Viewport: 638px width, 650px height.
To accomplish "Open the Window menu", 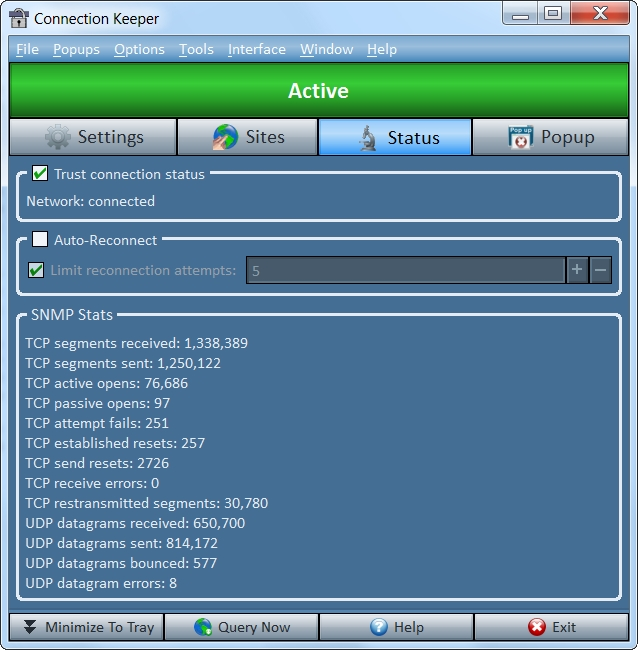I will pos(327,49).
